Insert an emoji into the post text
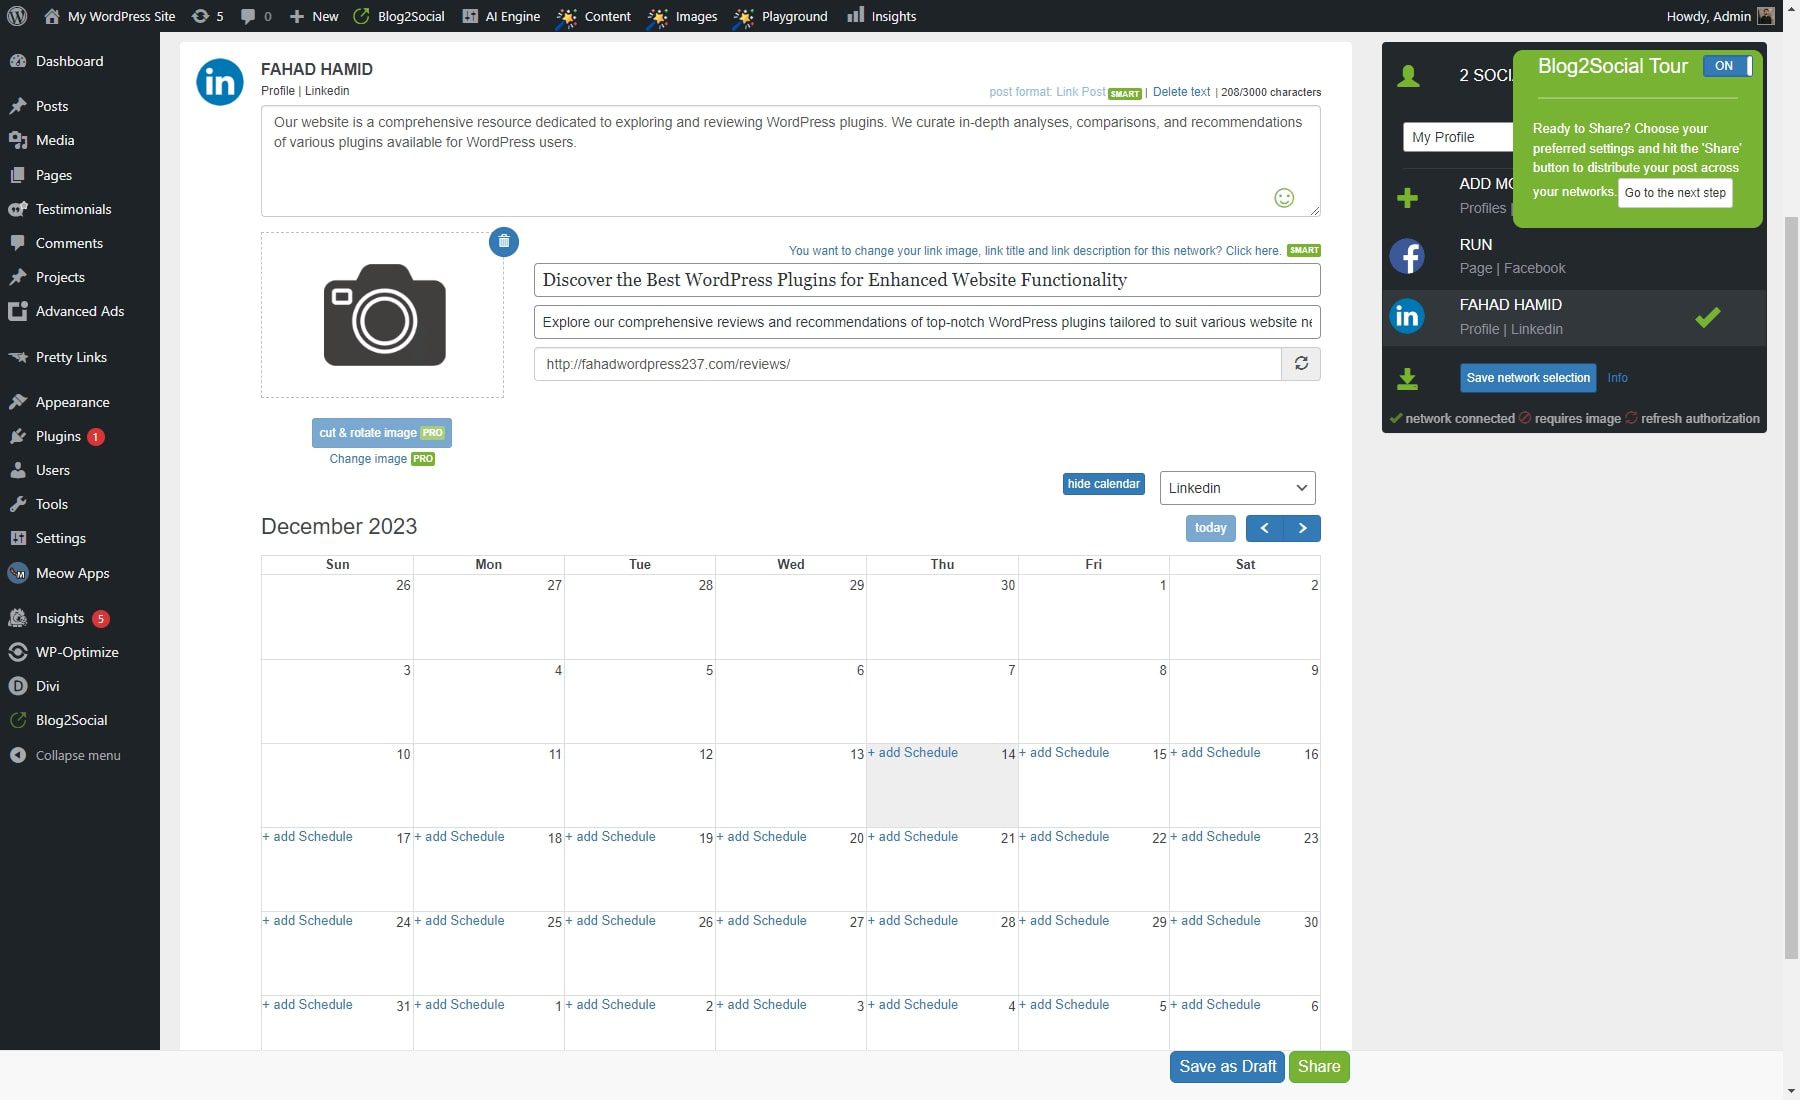Screen dimensions: 1800x1100 click(1285, 198)
